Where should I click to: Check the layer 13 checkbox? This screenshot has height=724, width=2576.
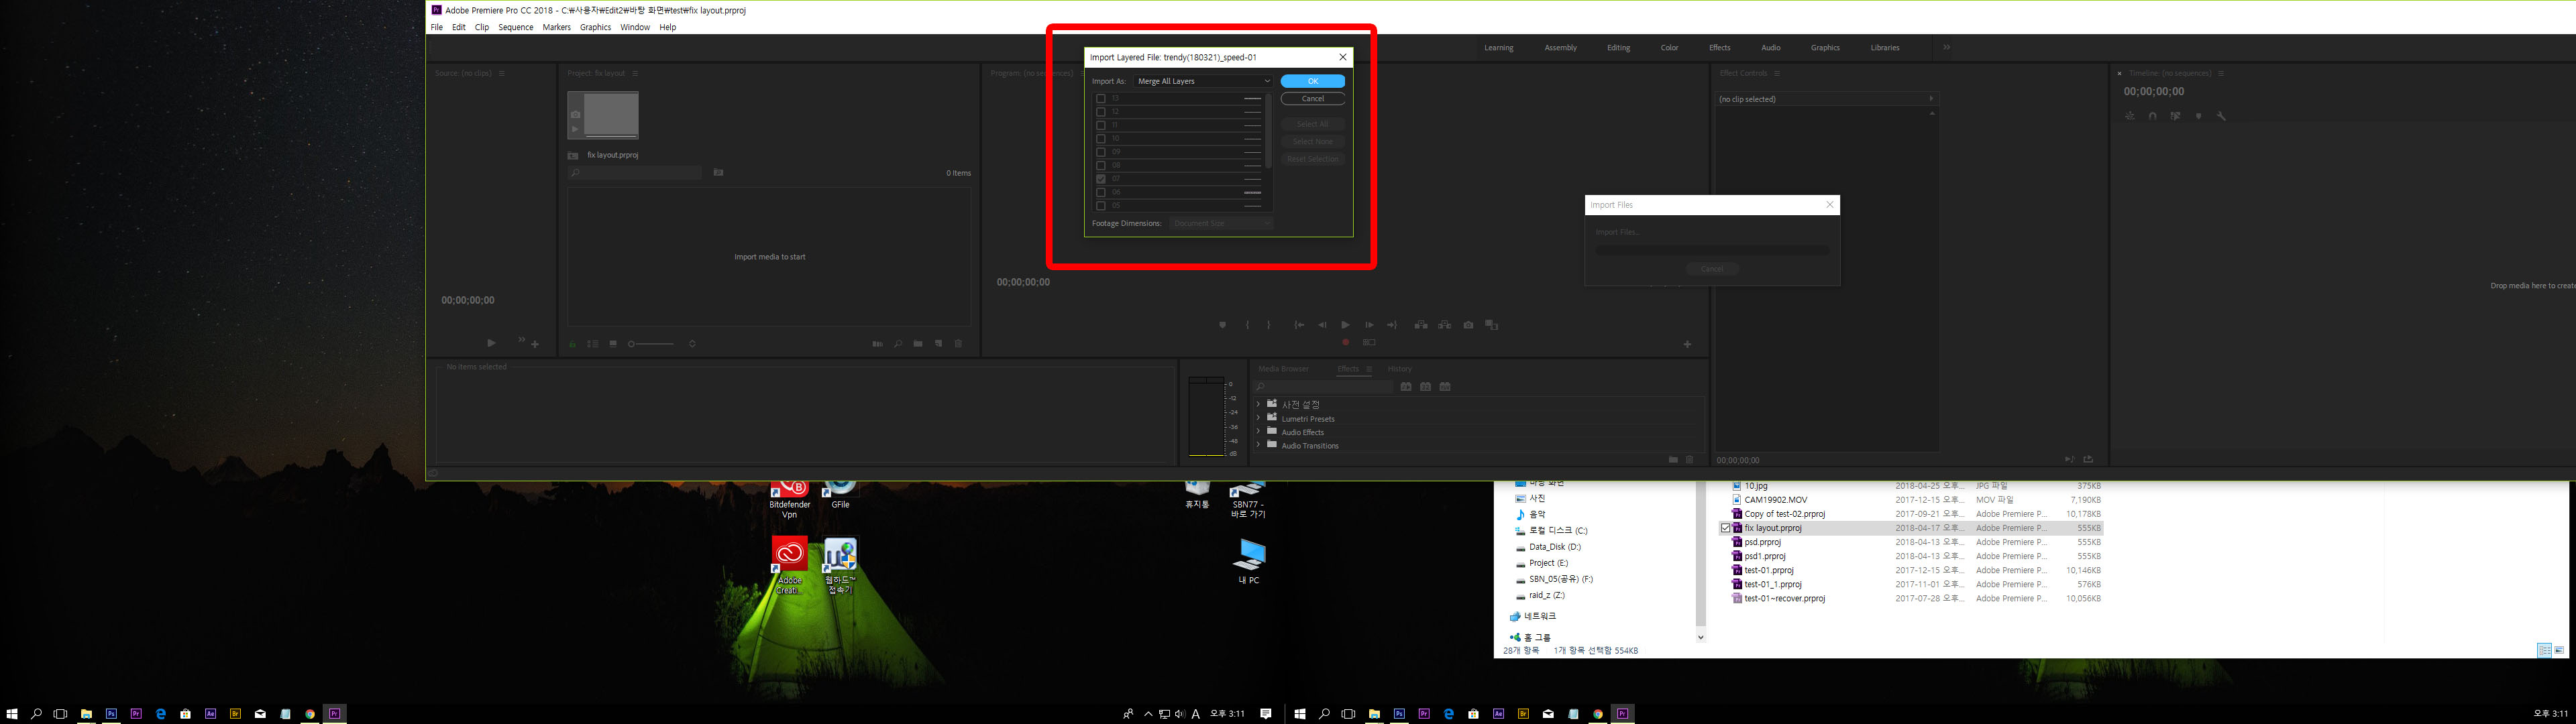pyautogui.click(x=1100, y=98)
